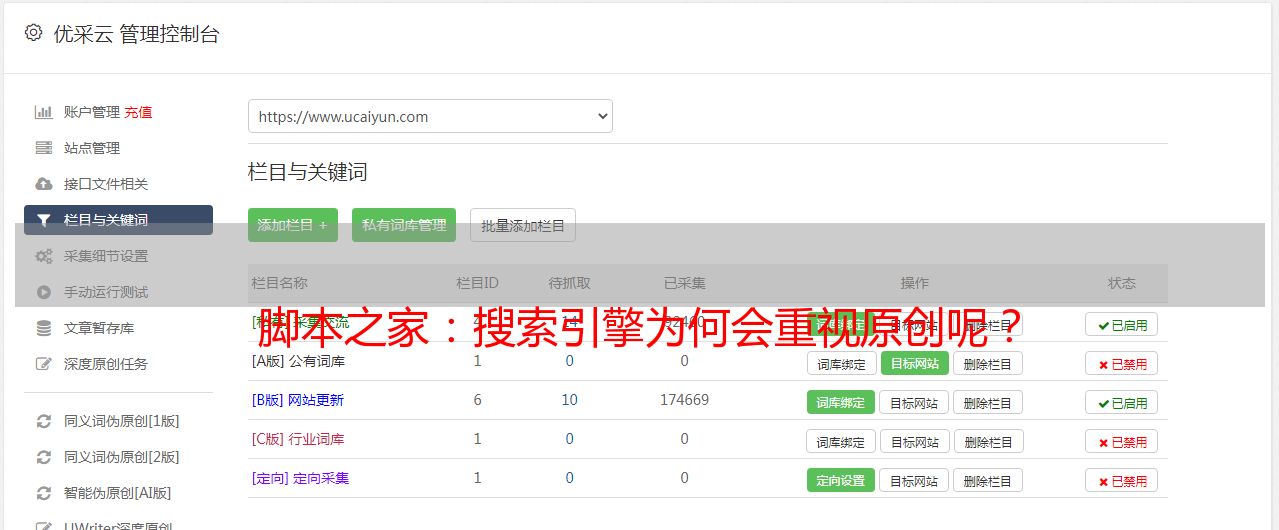
Task: Toggle 已禁用 status for 公有词库 row
Action: 1121,363
